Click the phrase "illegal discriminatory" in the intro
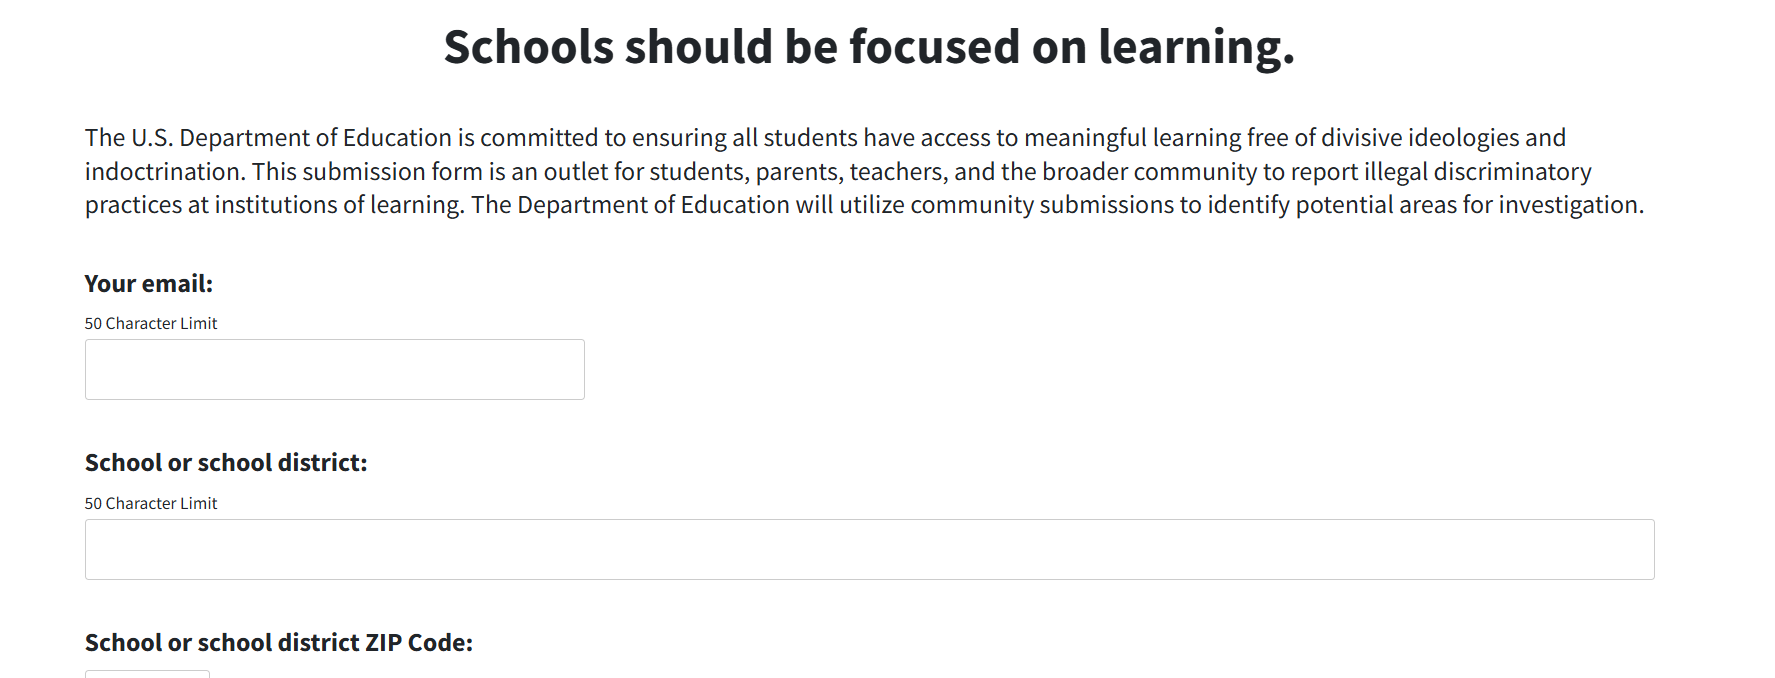This screenshot has width=1775, height=678. coord(1477,172)
